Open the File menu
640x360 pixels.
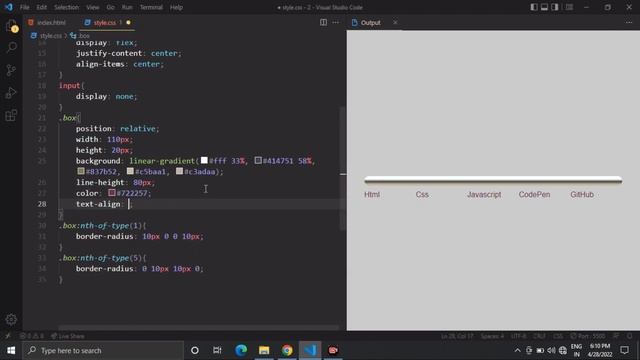point(24,7)
